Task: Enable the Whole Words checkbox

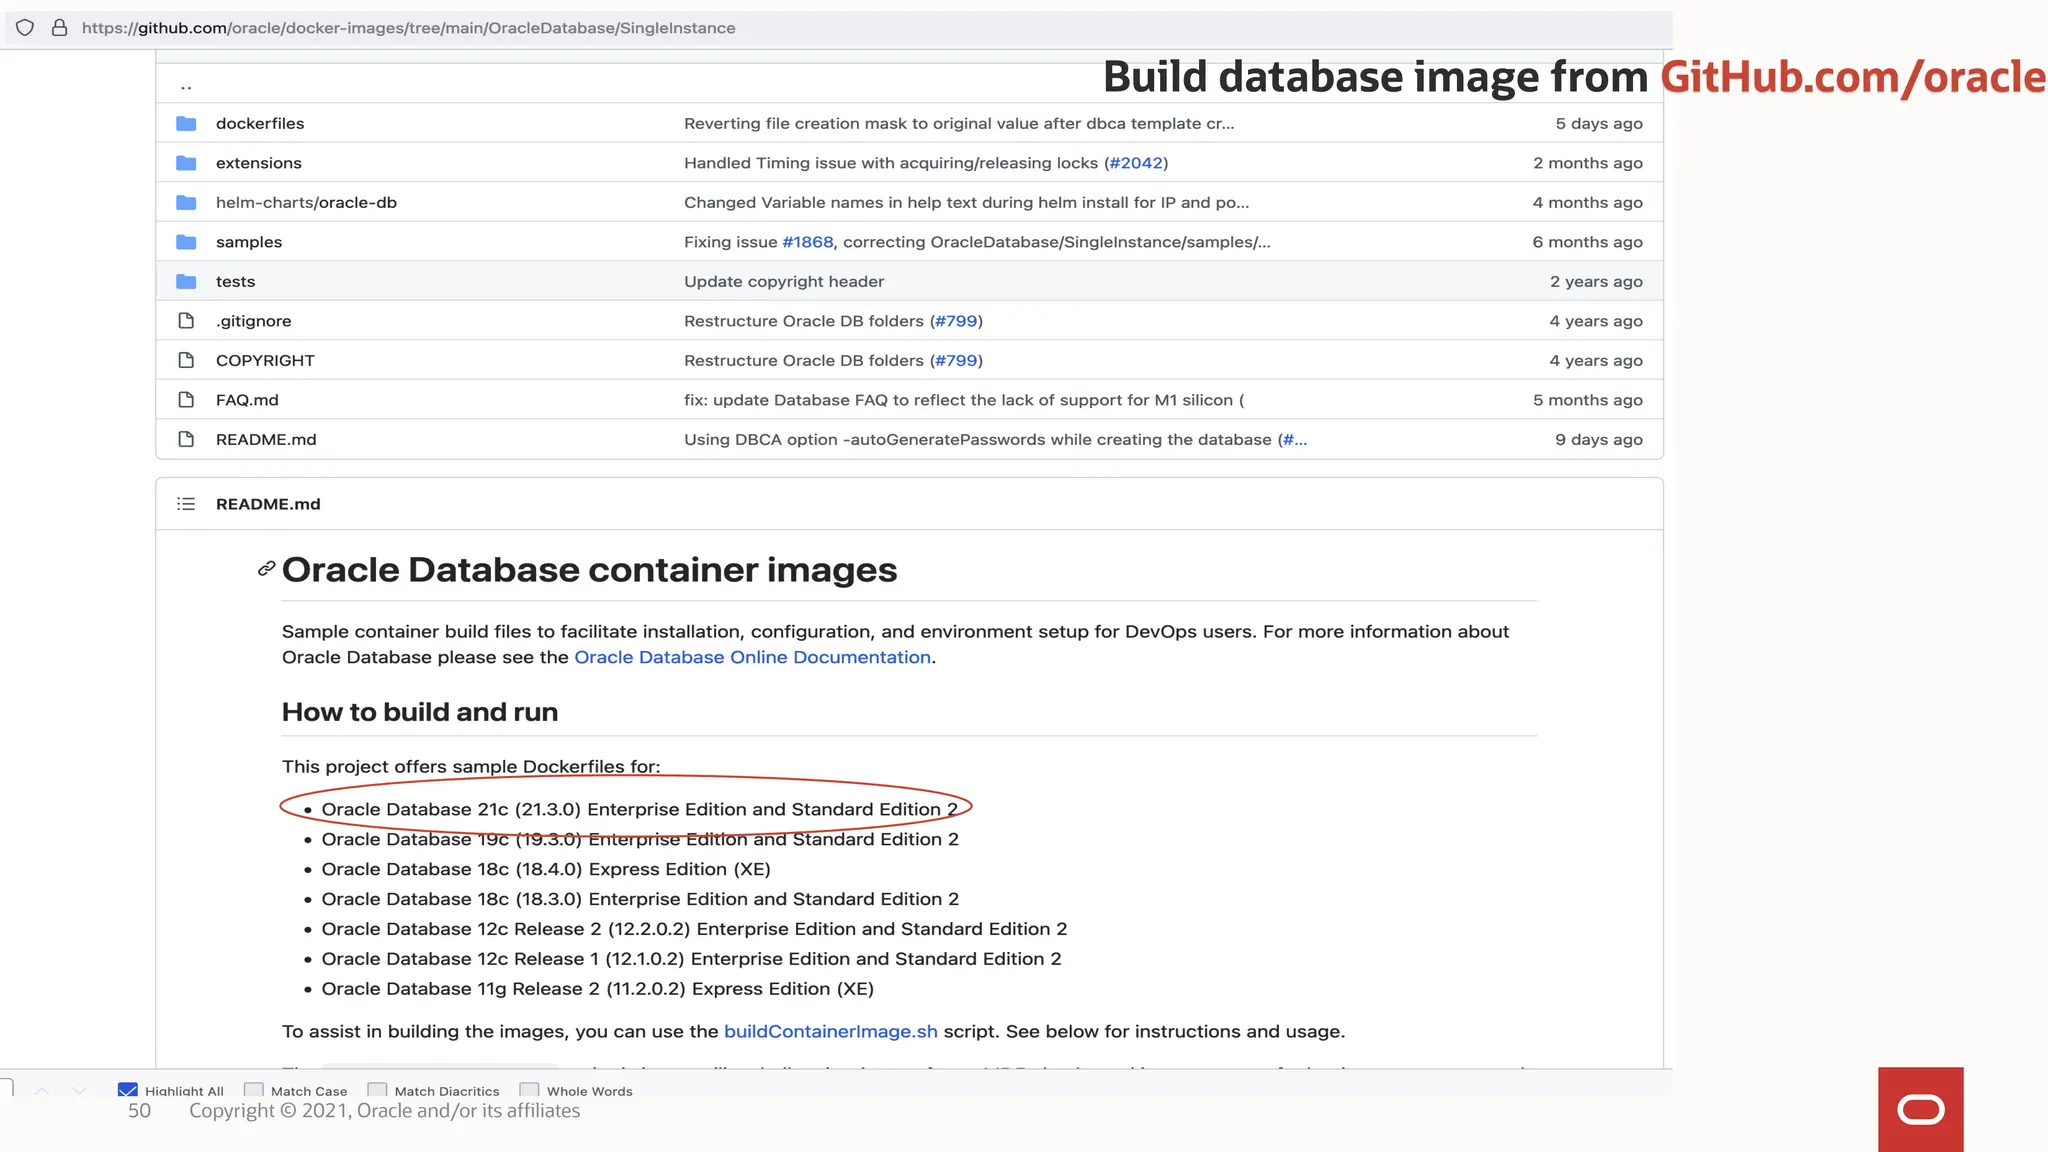Action: (529, 1090)
